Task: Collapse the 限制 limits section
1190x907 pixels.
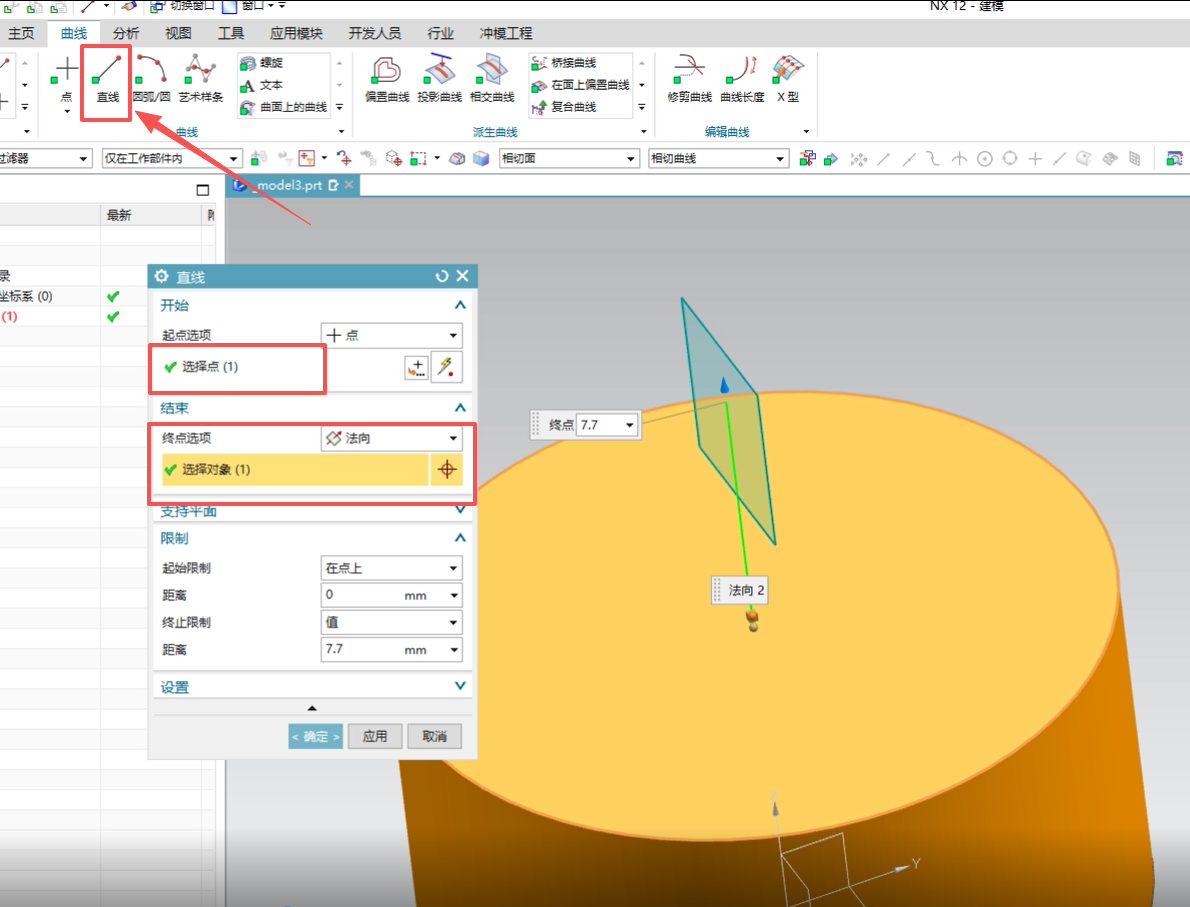Action: [459, 537]
